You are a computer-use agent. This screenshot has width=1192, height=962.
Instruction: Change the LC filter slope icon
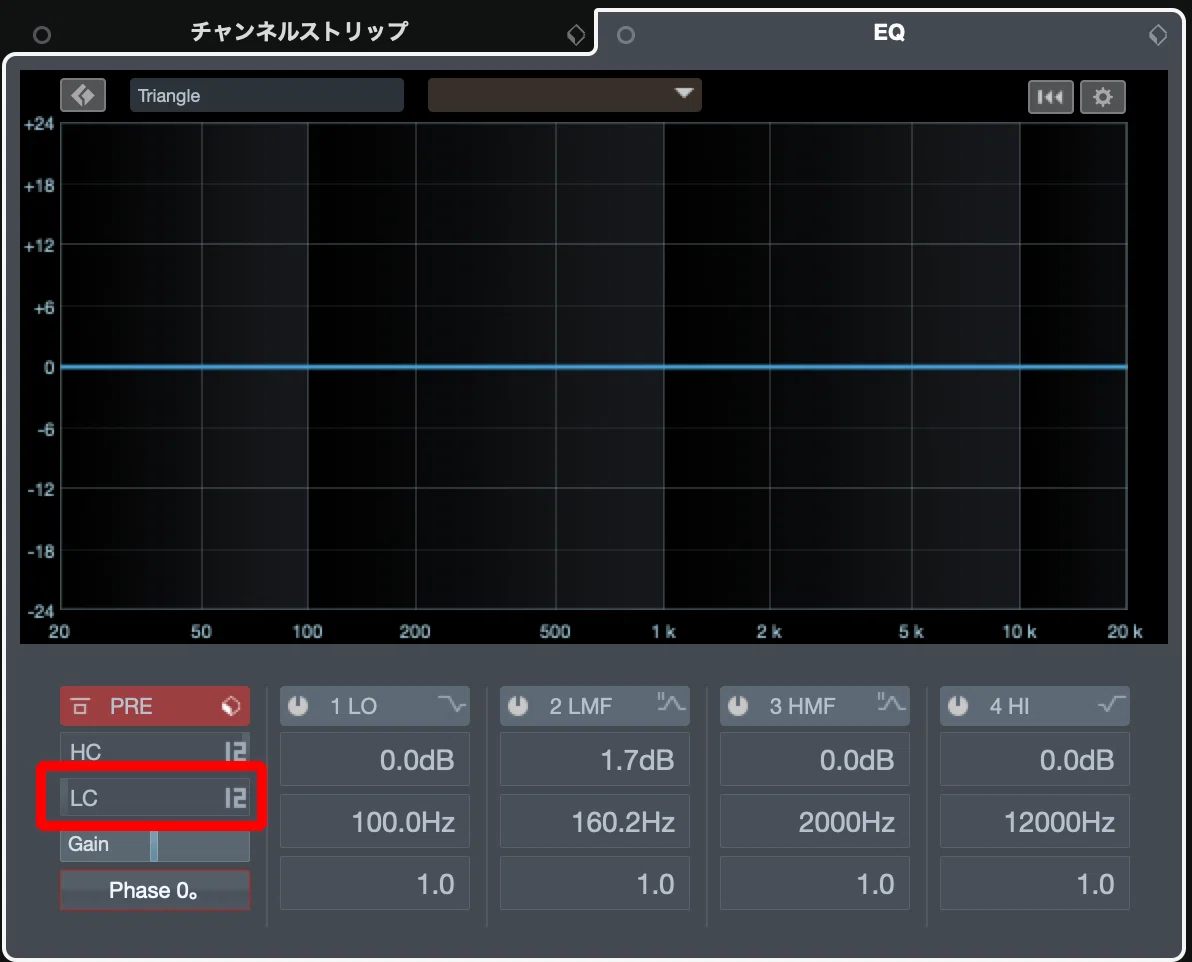(236, 798)
